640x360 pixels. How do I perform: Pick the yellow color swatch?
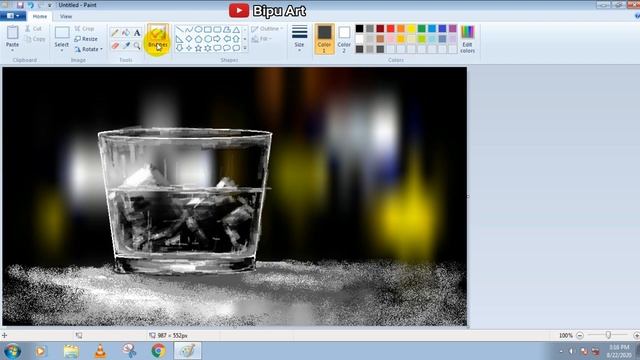(411, 28)
